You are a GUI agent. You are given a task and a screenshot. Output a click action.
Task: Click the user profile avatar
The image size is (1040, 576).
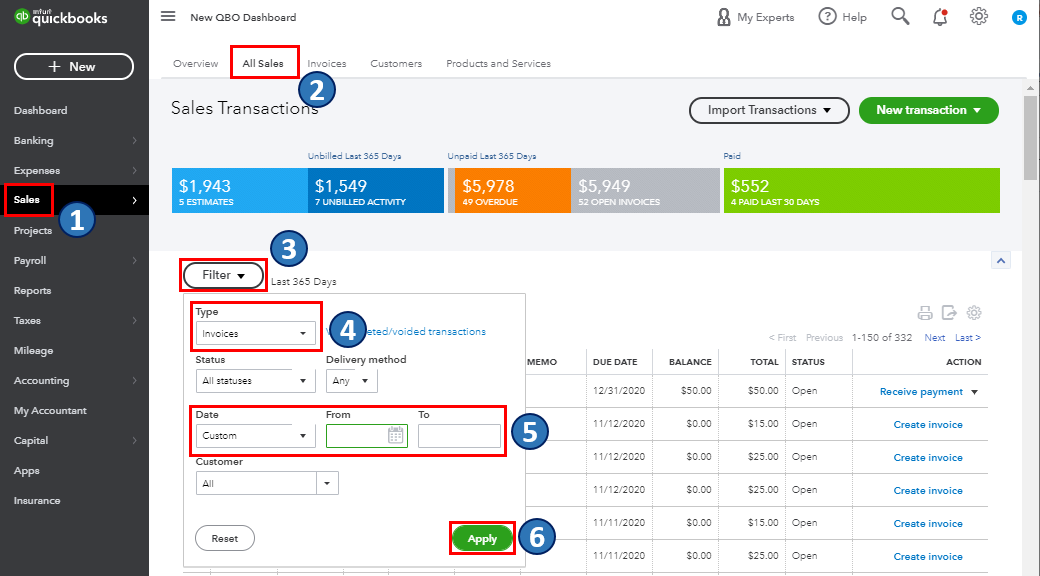coord(1018,17)
